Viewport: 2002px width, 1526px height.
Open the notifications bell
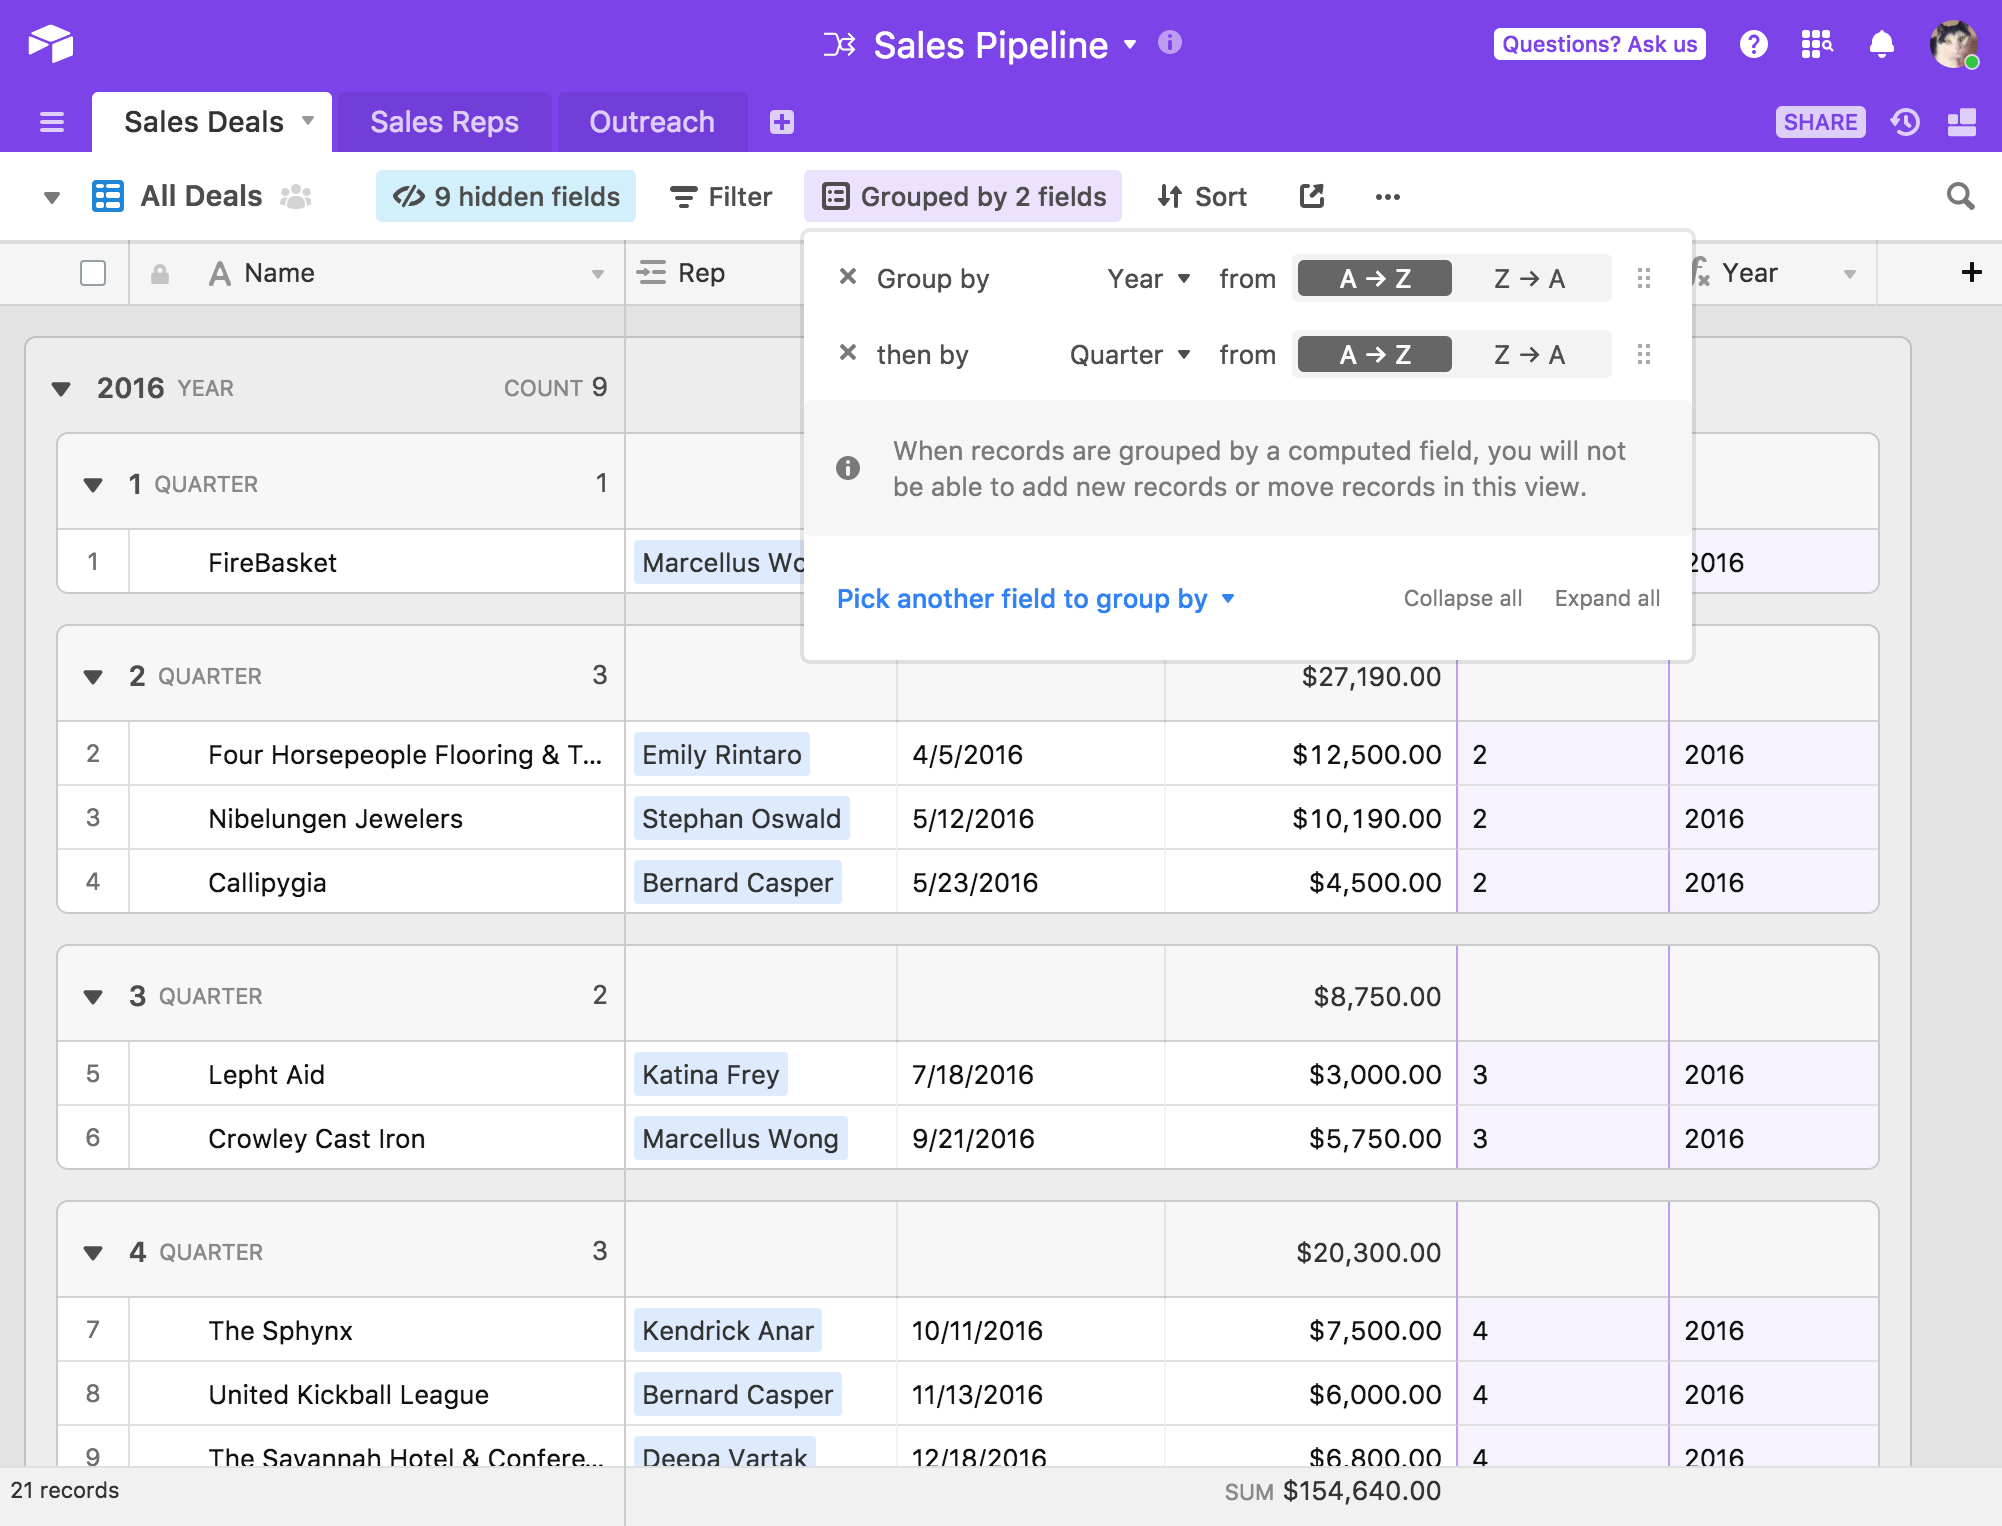tap(1882, 44)
